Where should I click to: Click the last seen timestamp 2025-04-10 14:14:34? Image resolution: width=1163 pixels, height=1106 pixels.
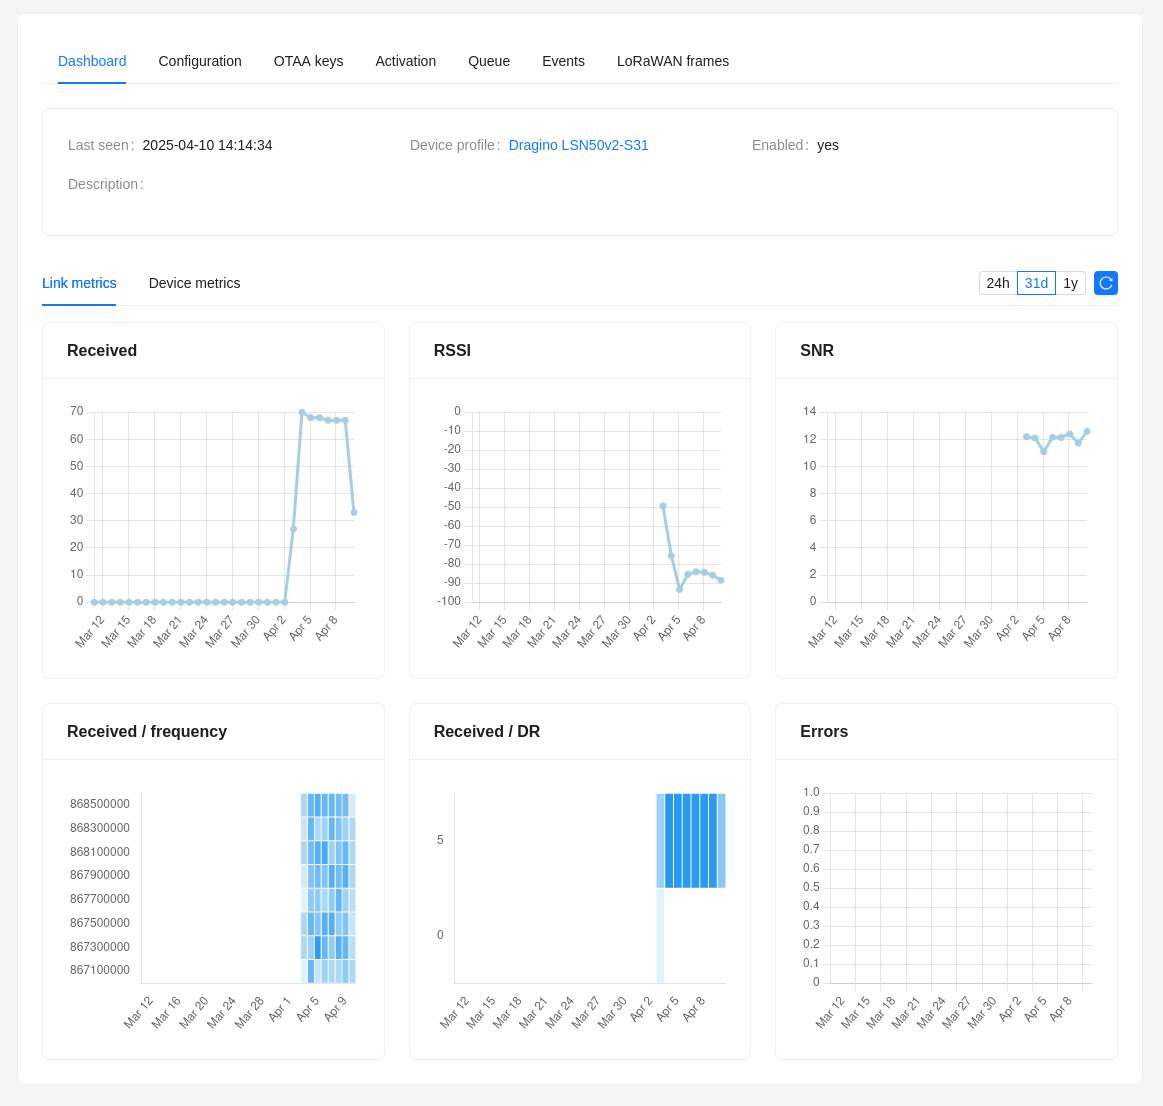coord(207,145)
